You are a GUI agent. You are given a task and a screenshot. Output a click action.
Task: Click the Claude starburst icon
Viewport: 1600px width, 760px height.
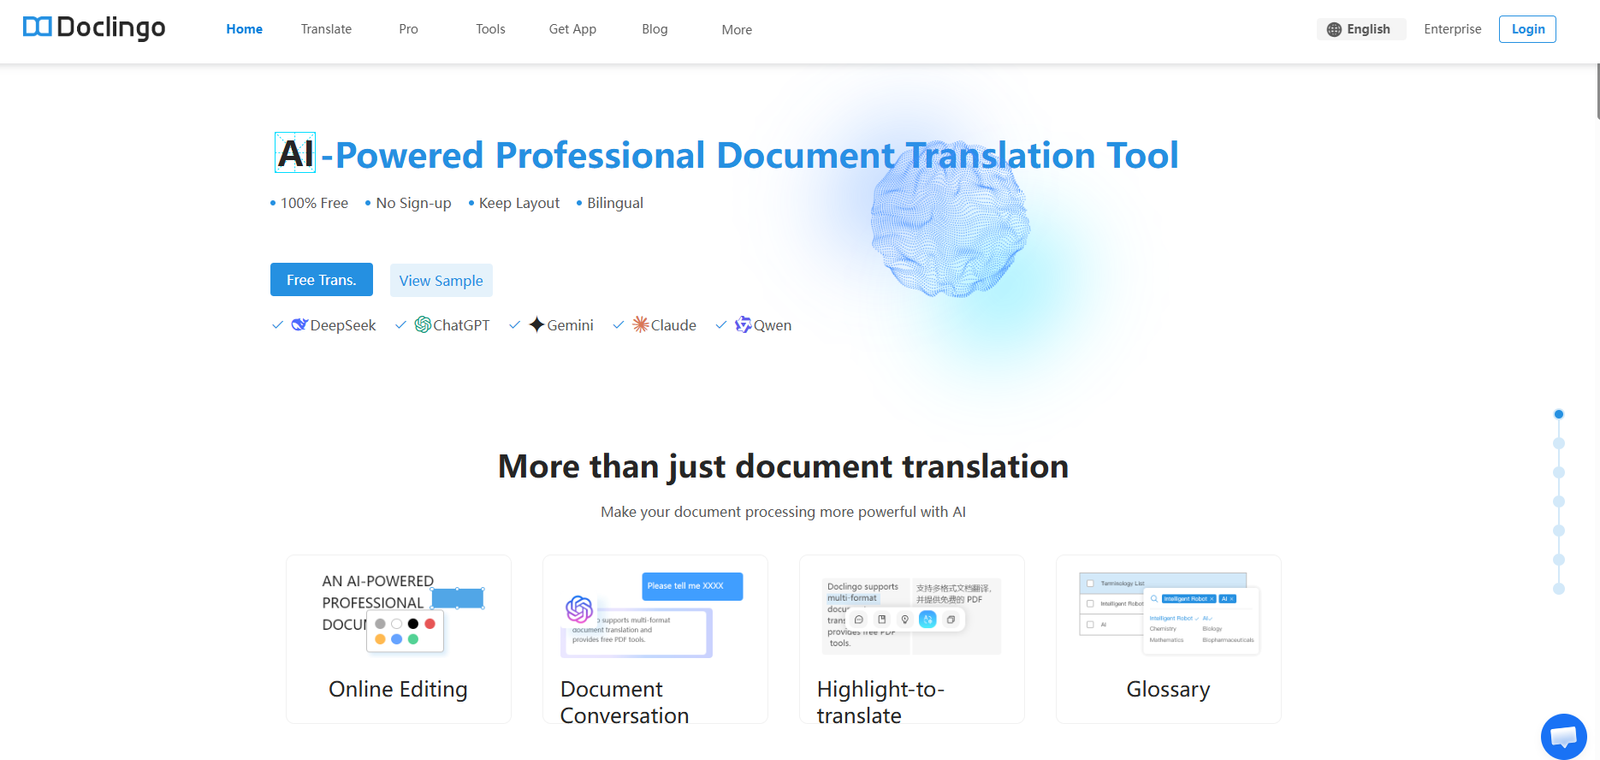tap(640, 325)
